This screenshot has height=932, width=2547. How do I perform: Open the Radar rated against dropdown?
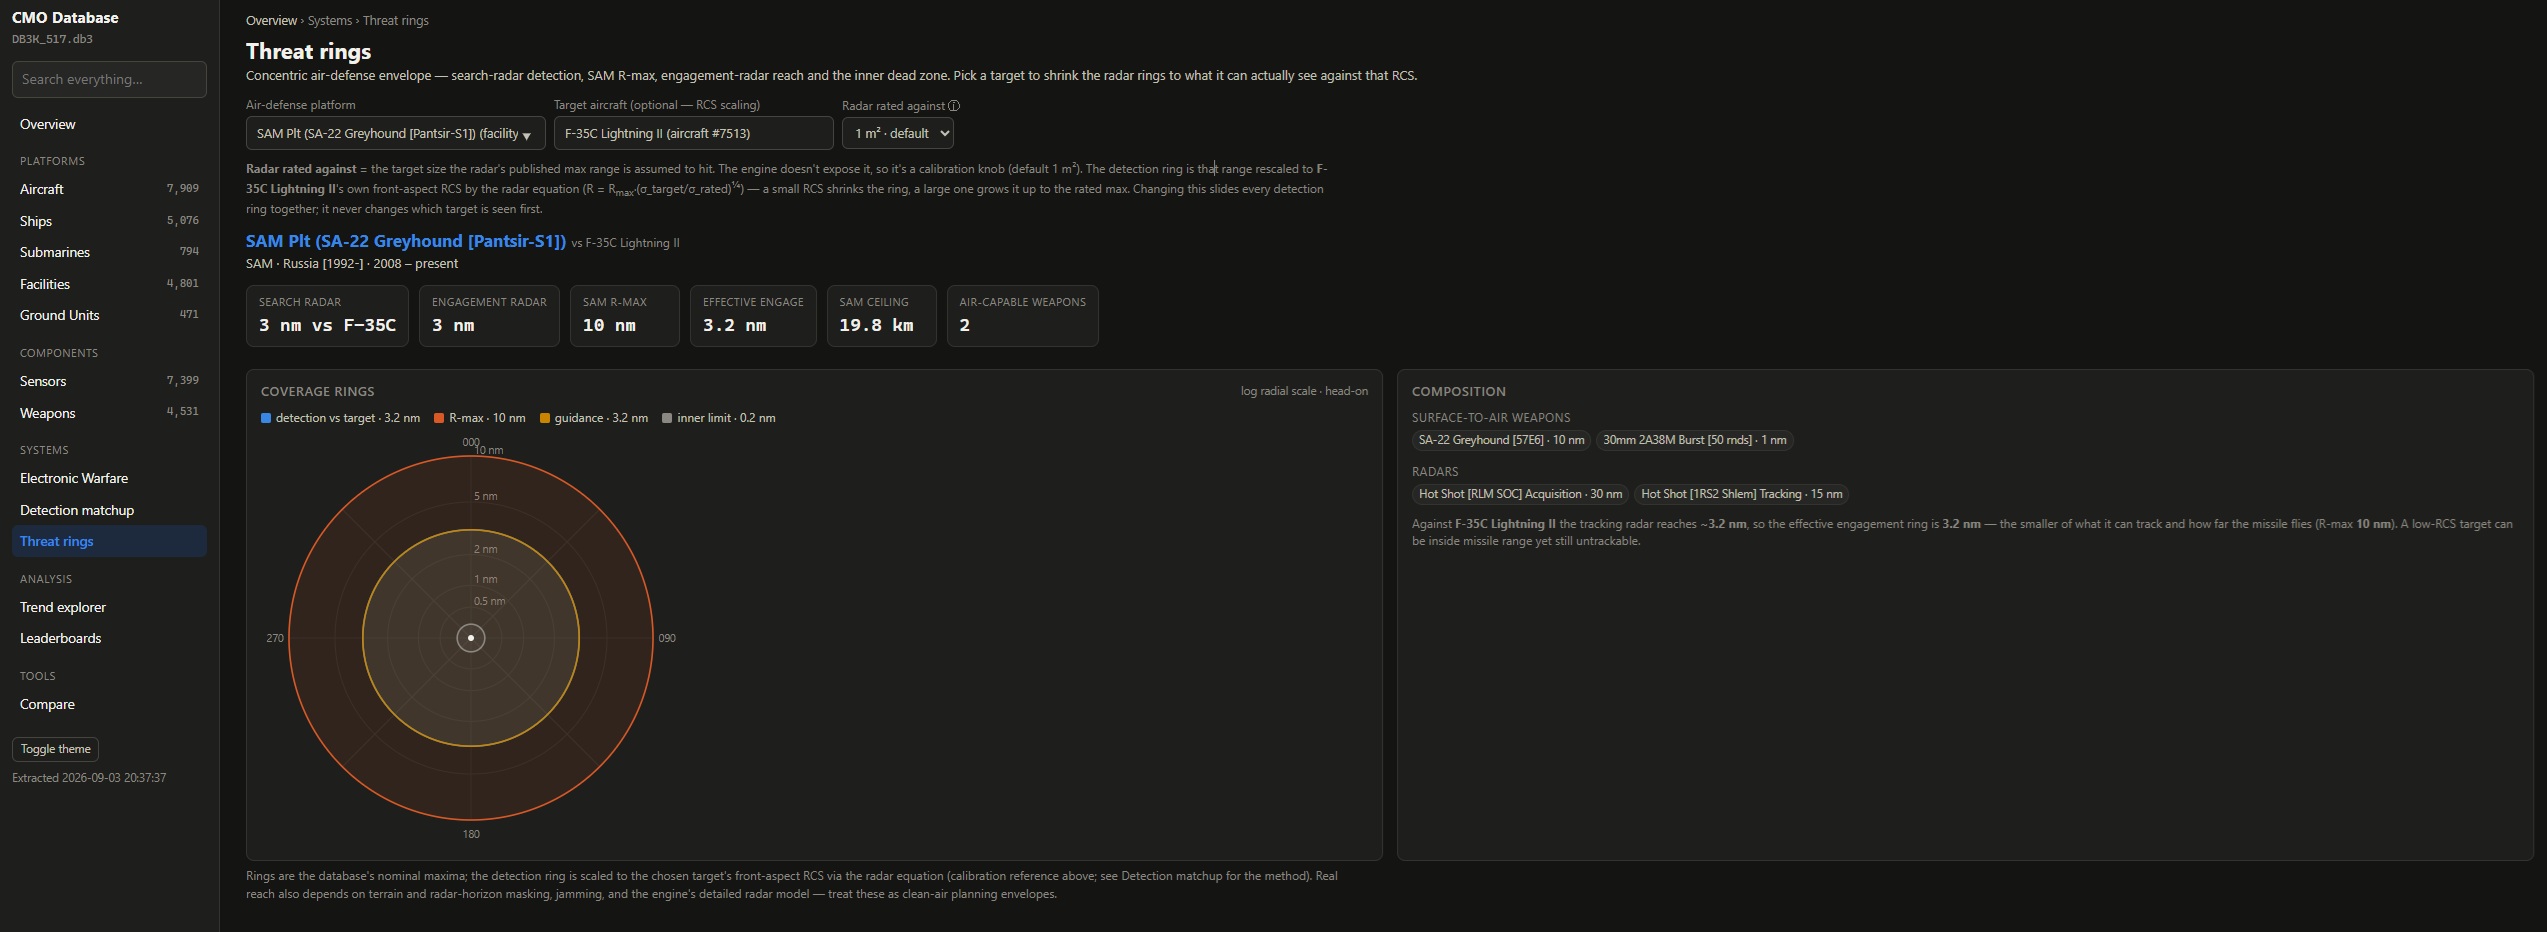[x=898, y=133]
